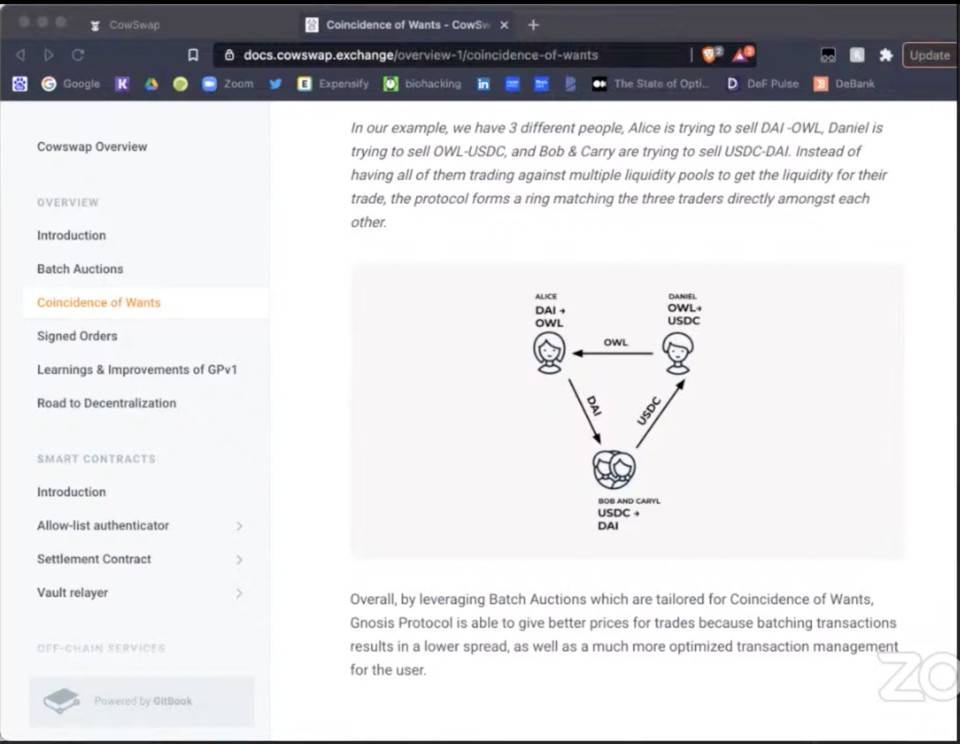Open the Twitter bookmark icon
Image resolution: width=960 pixels, height=744 pixels.
point(273,84)
